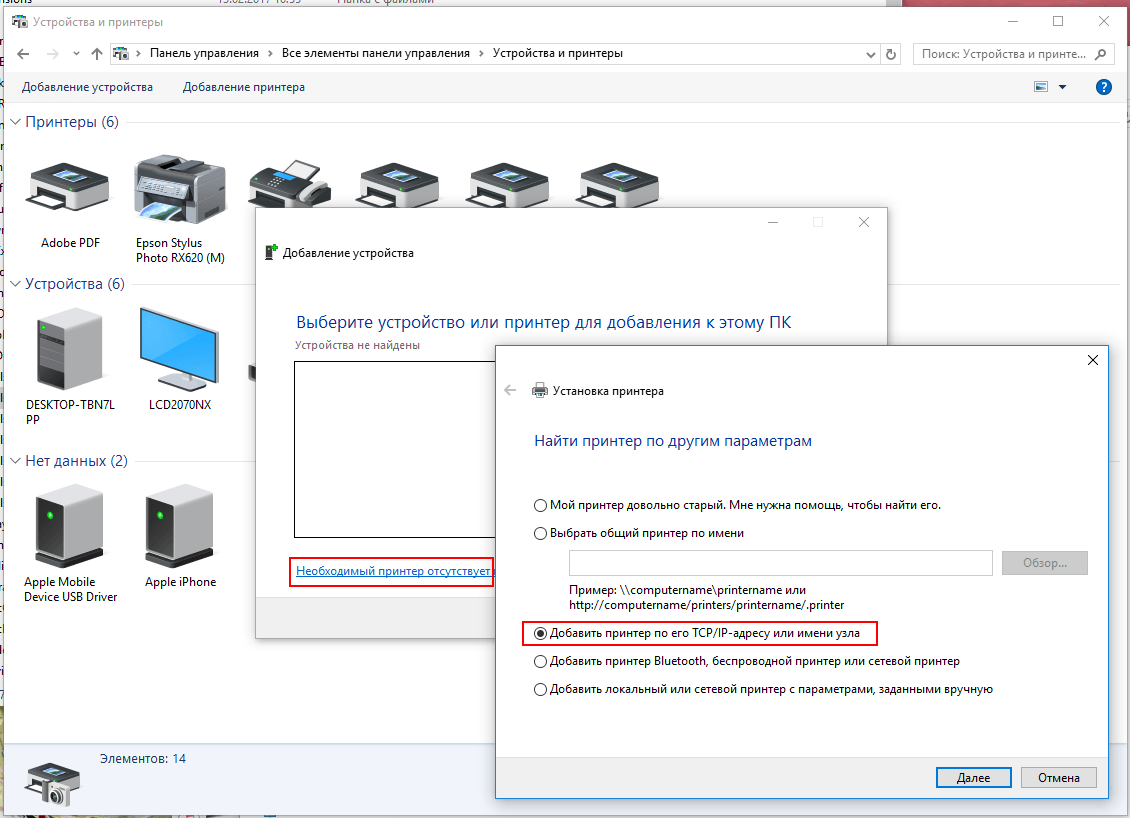Refresh the Устройства и принтеры view

click(891, 54)
